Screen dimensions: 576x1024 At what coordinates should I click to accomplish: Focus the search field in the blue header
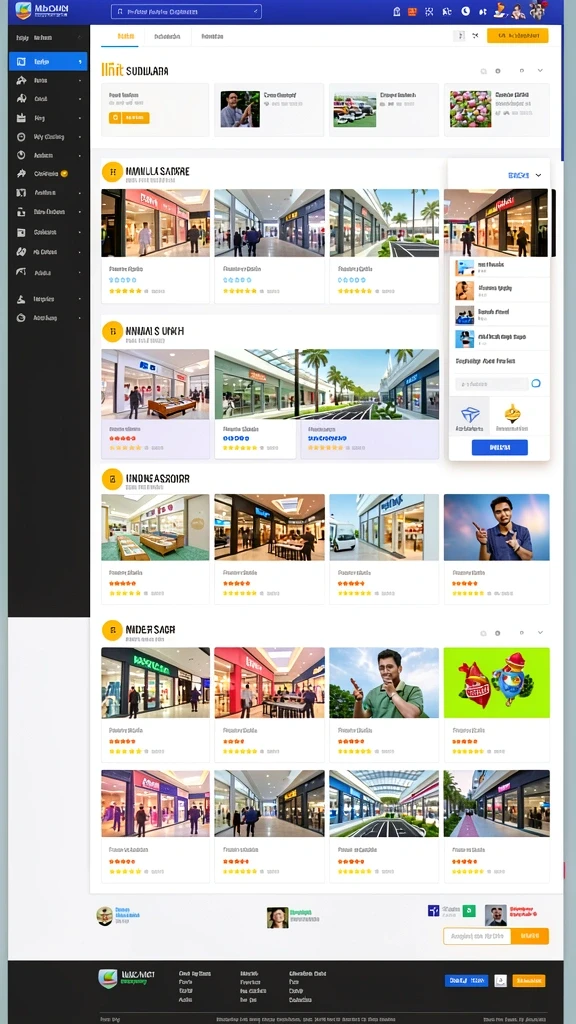186,12
